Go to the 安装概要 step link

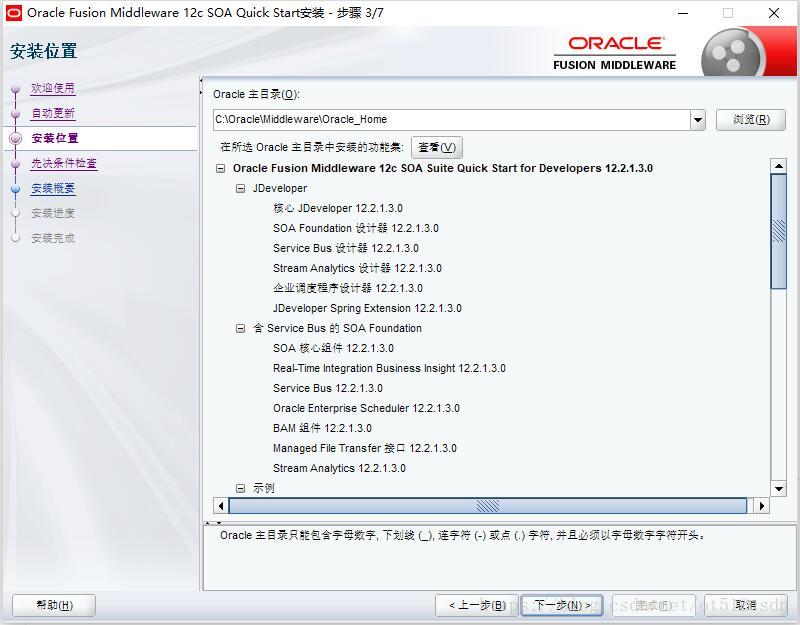[x=53, y=188]
